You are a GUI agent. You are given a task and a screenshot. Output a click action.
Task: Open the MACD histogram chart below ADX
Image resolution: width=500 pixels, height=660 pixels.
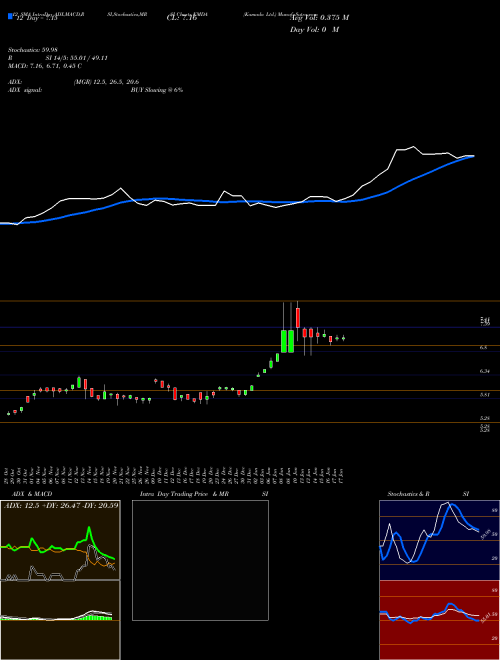[x=60, y=620]
